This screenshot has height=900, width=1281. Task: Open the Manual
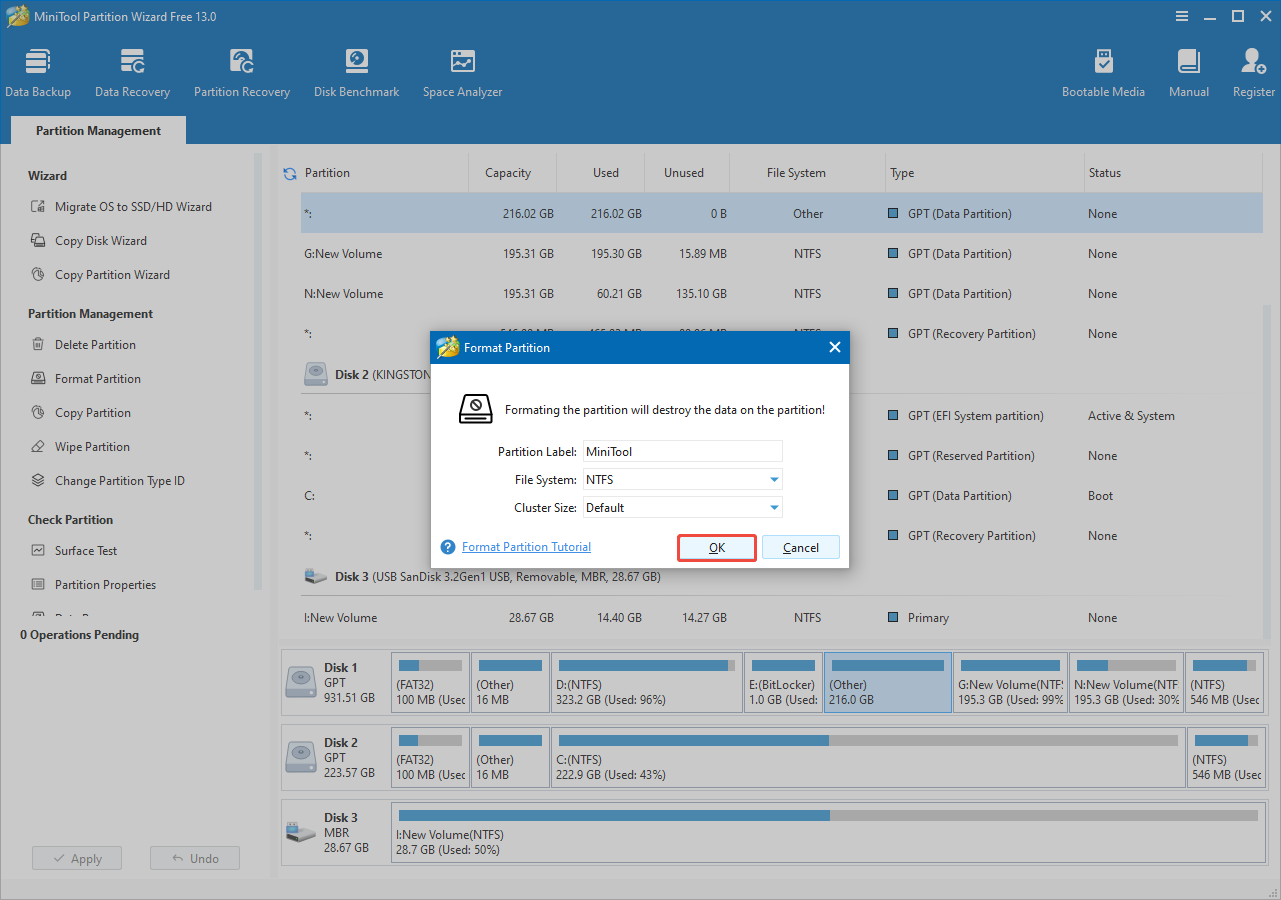1188,70
